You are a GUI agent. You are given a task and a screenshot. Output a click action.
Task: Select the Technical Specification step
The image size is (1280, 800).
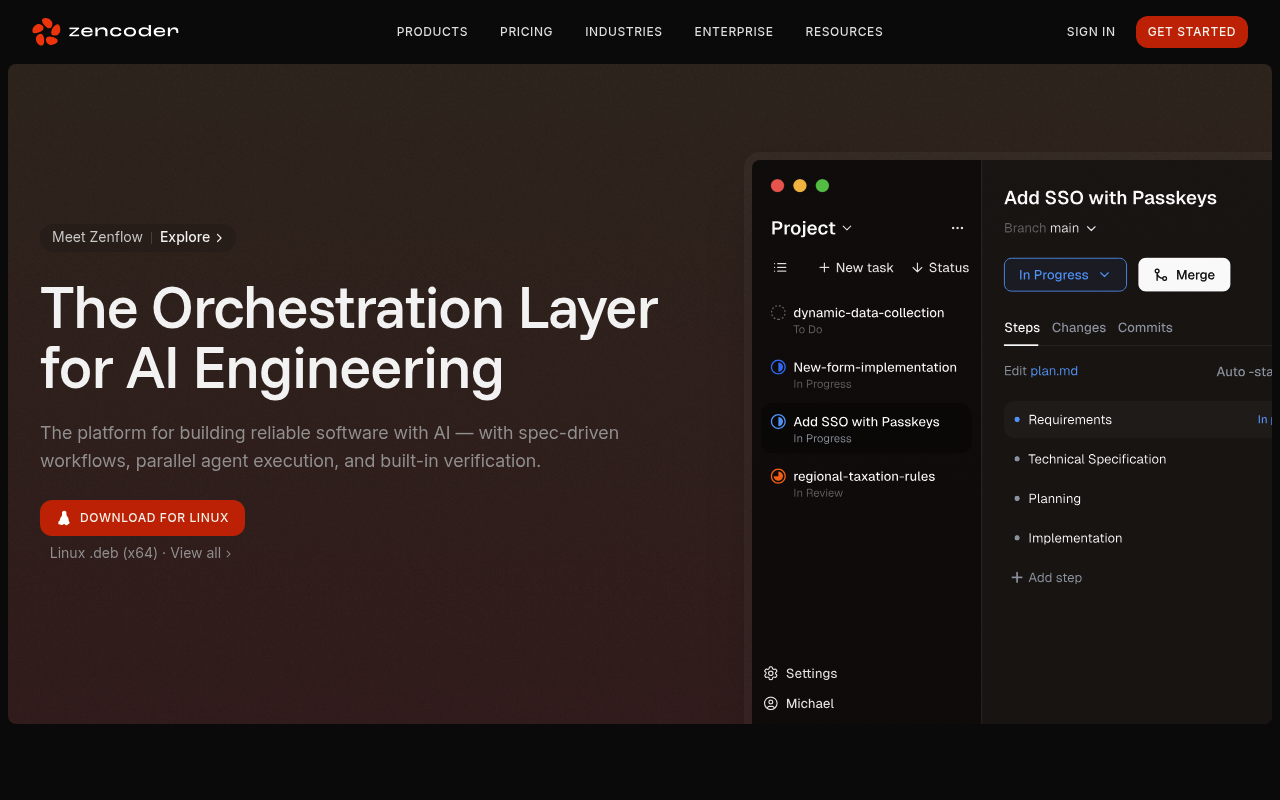1097,459
